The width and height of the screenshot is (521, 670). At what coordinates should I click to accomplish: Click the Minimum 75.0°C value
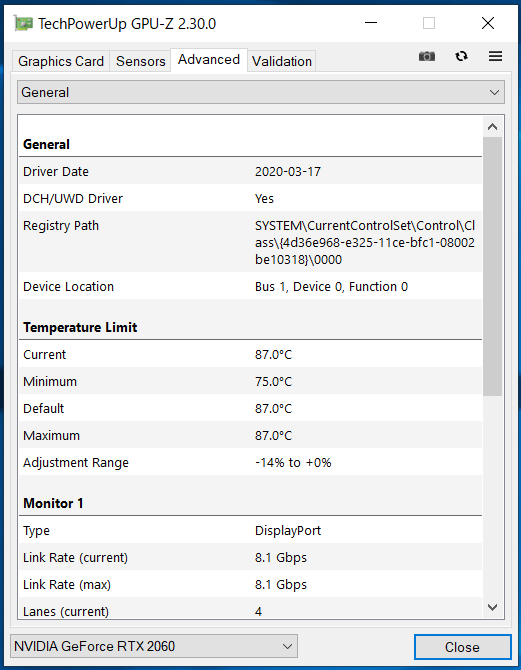pos(274,382)
